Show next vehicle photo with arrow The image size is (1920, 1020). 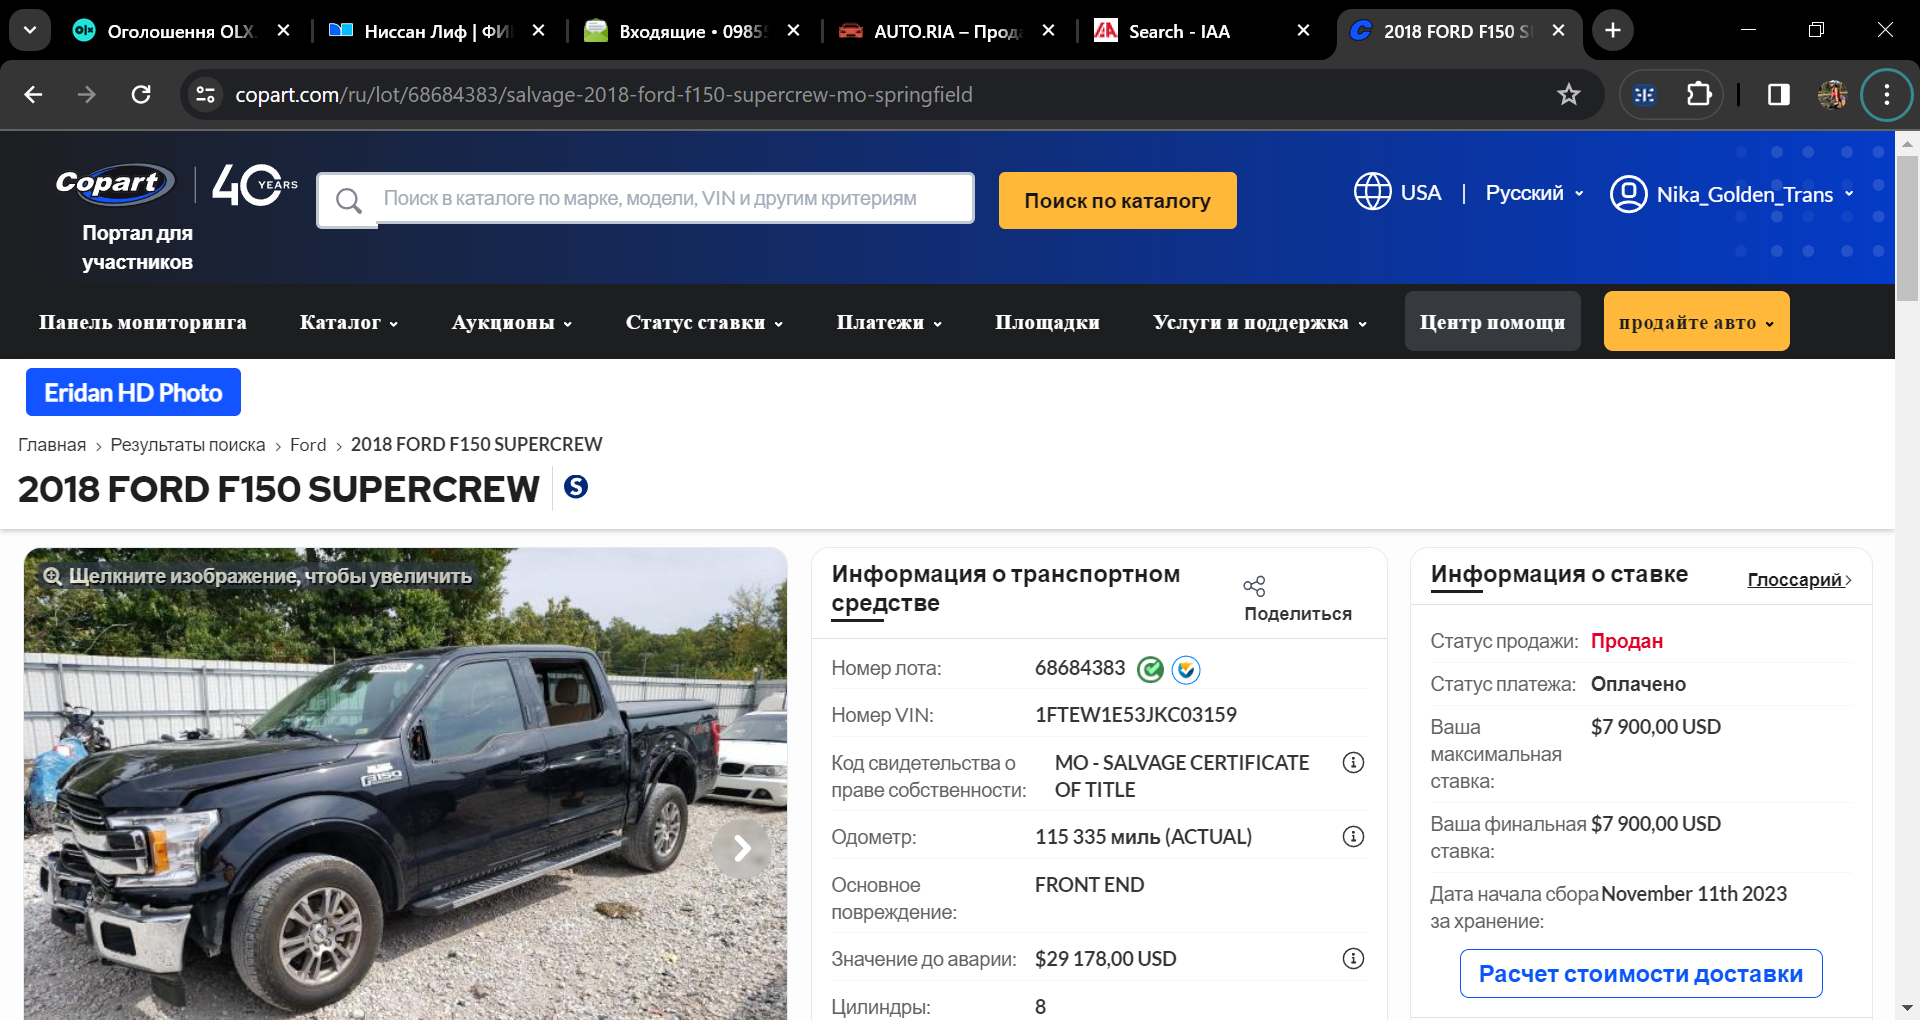pyautogui.click(x=741, y=849)
